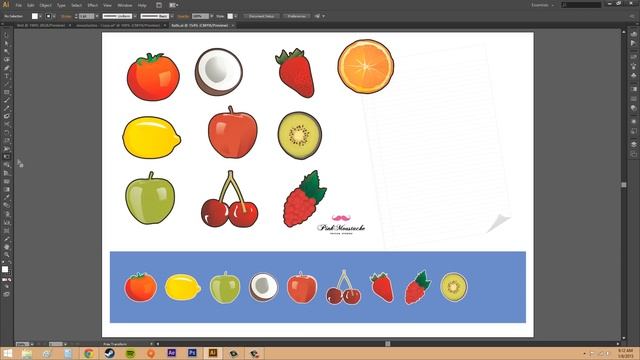Click the Opacity label in control bar
Screen dimensions: 640x360
(x=183, y=16)
